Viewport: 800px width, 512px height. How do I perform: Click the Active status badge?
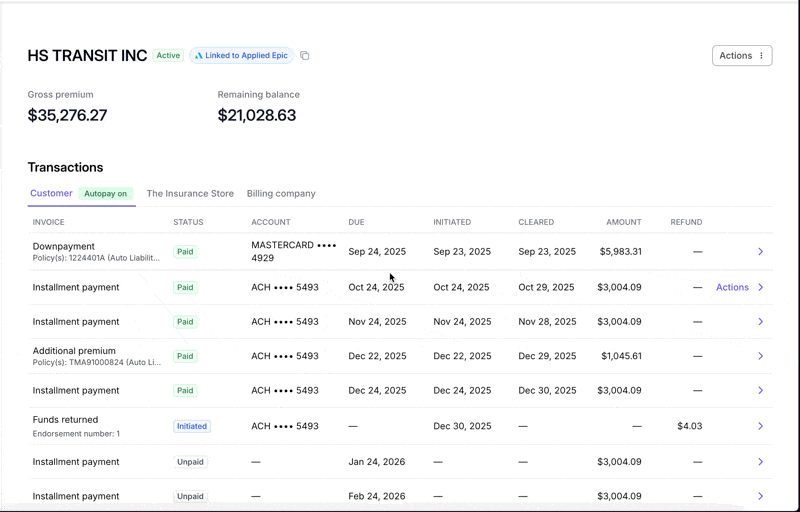(168, 56)
